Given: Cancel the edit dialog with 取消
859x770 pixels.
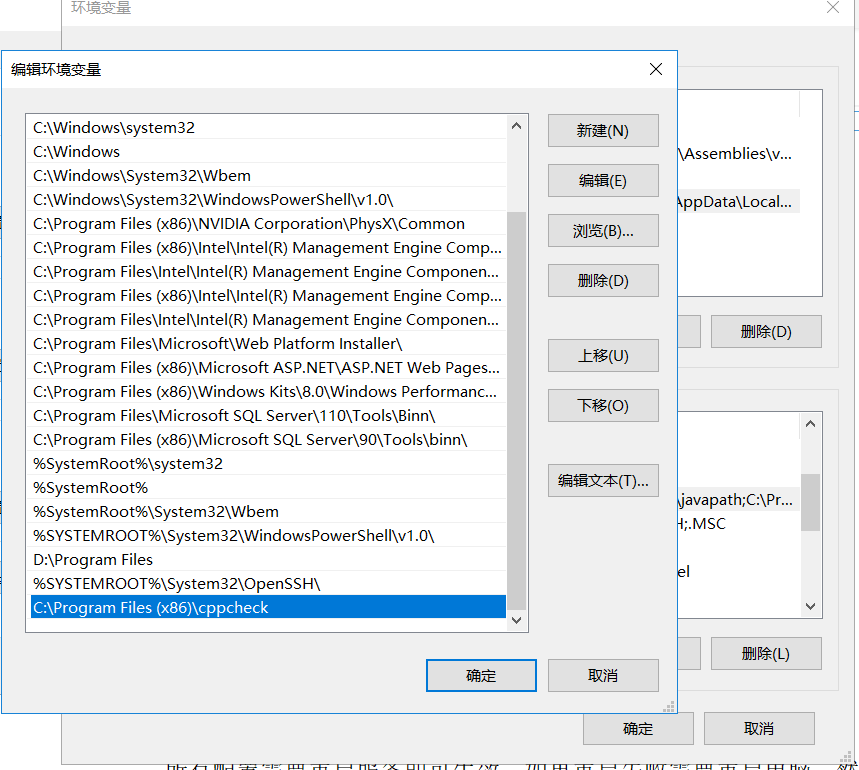Looking at the screenshot, I should [x=603, y=676].
